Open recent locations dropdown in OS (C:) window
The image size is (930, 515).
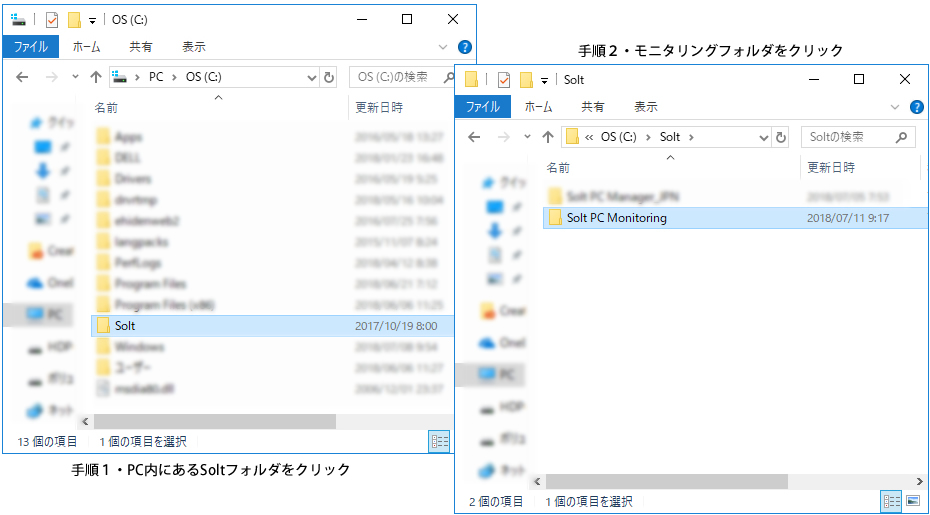tap(75, 77)
